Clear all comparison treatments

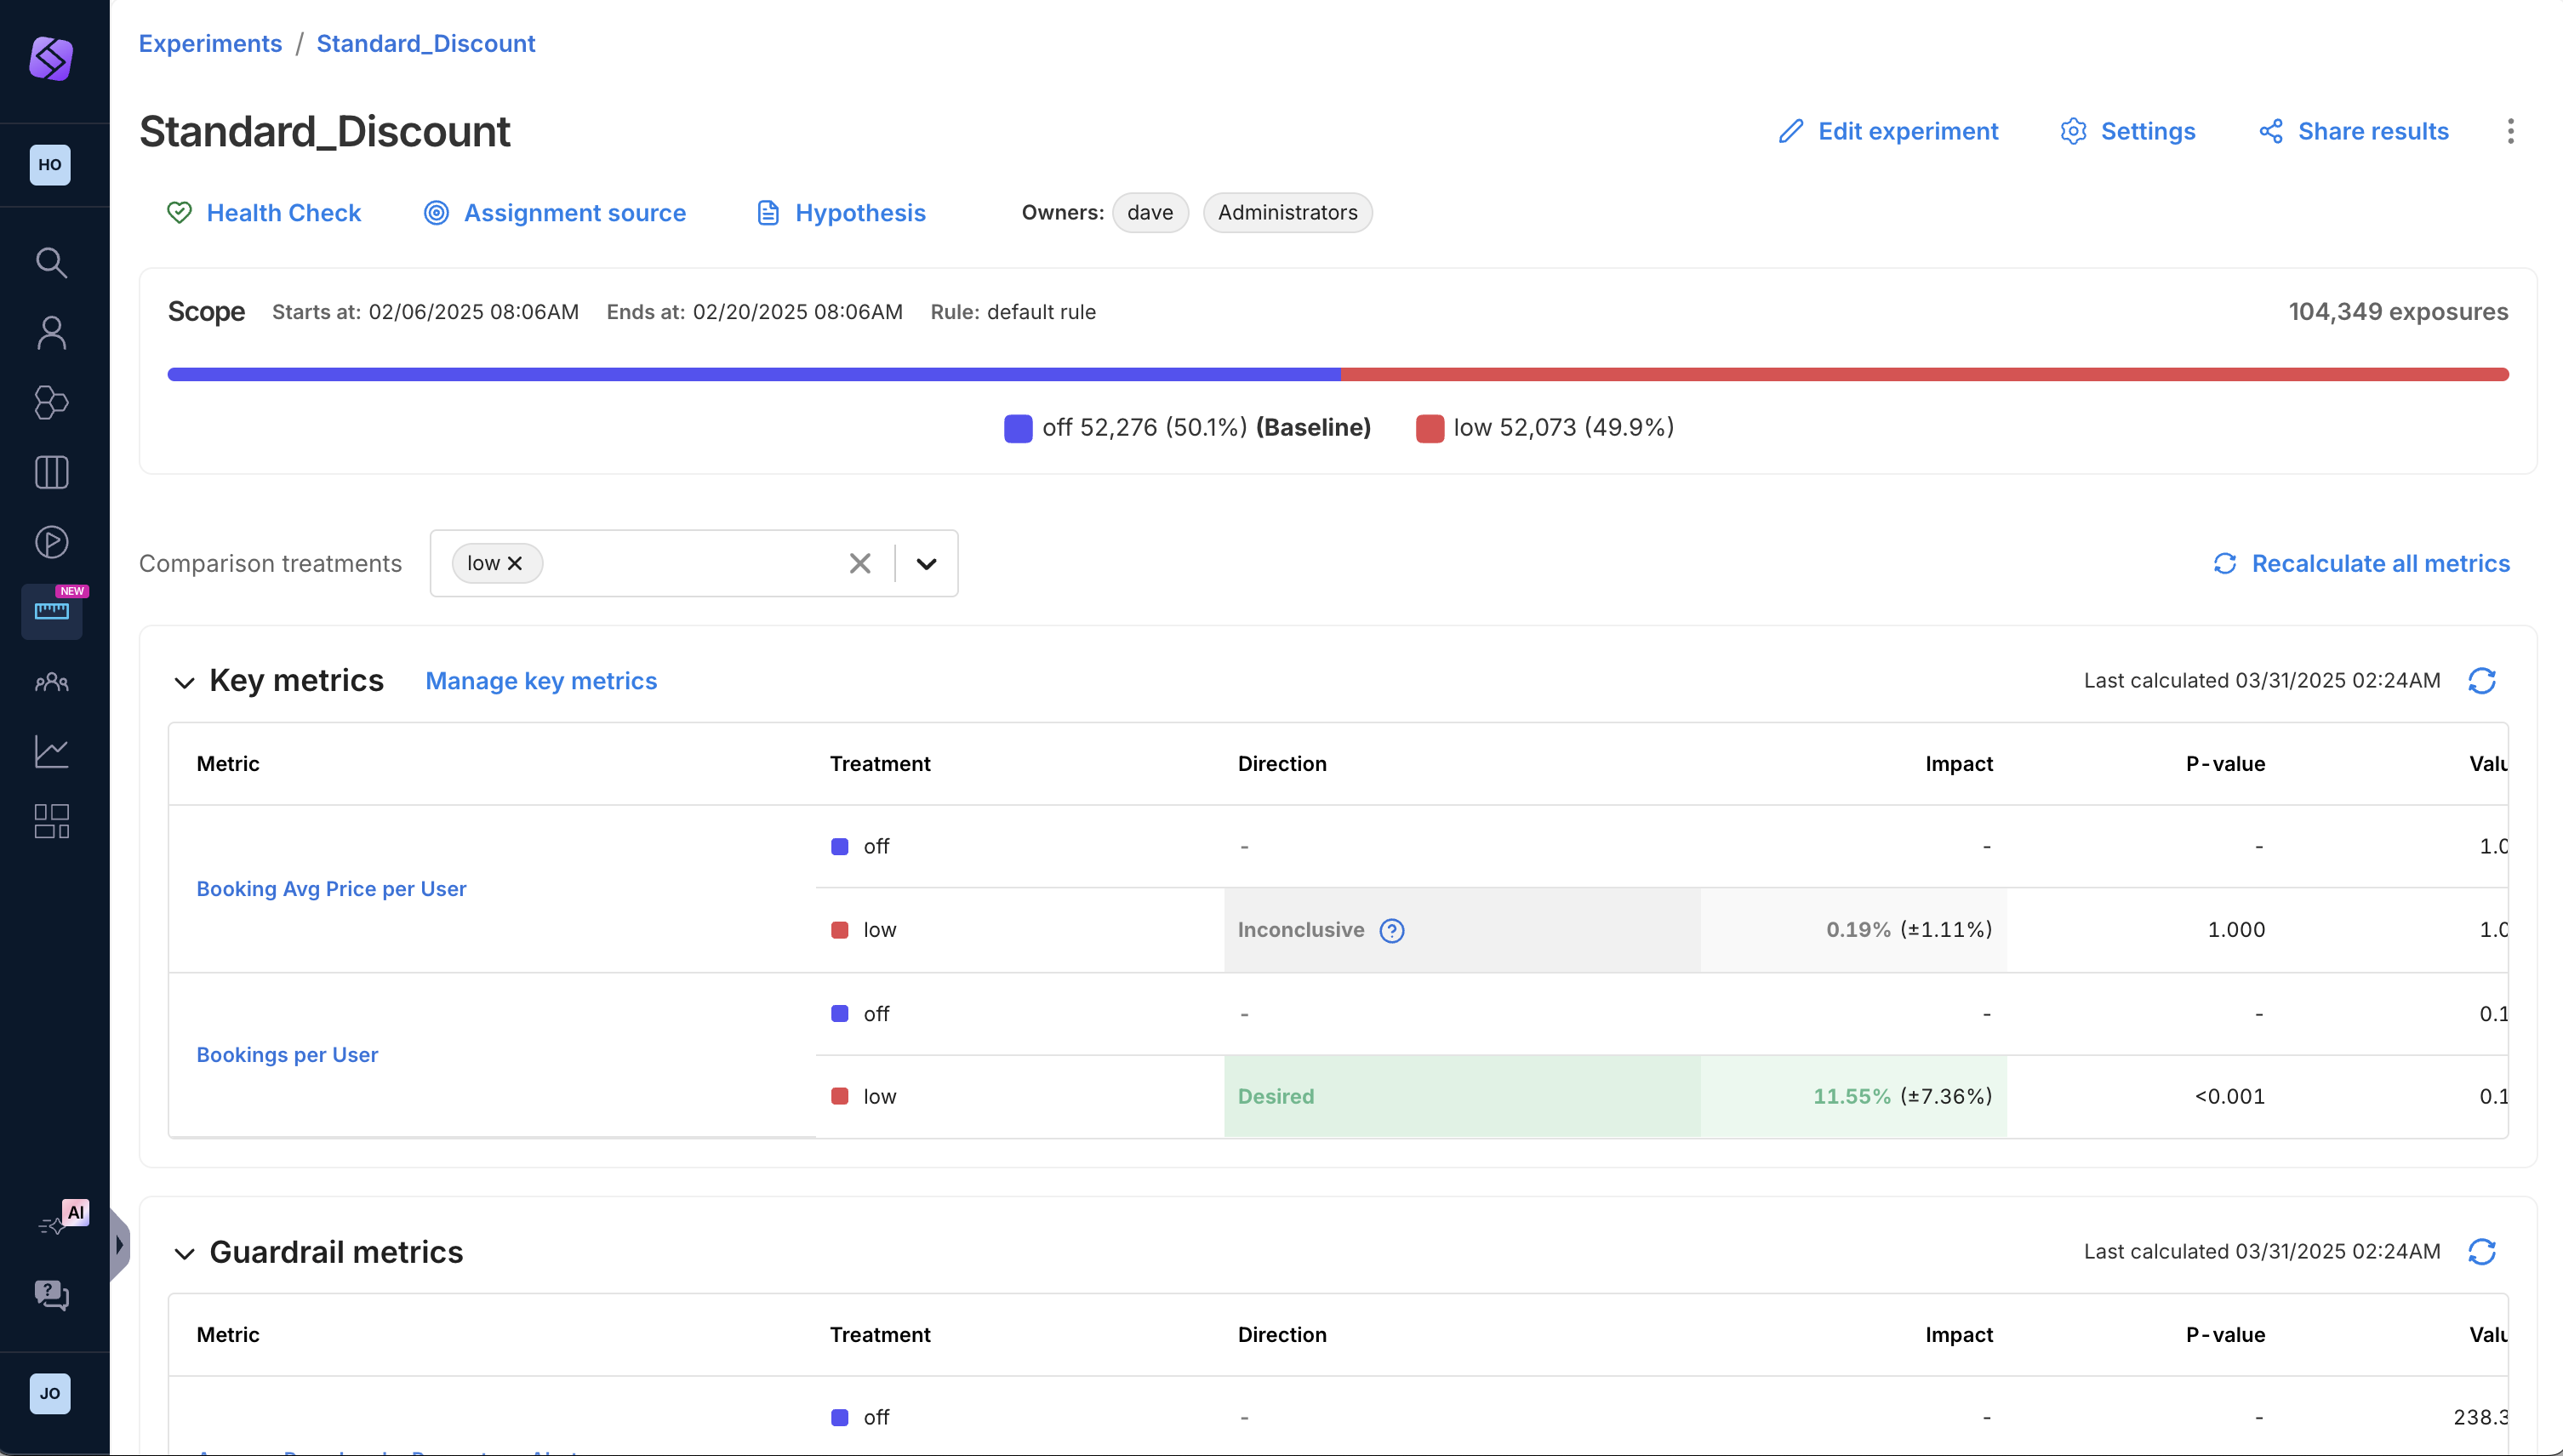(x=860, y=564)
